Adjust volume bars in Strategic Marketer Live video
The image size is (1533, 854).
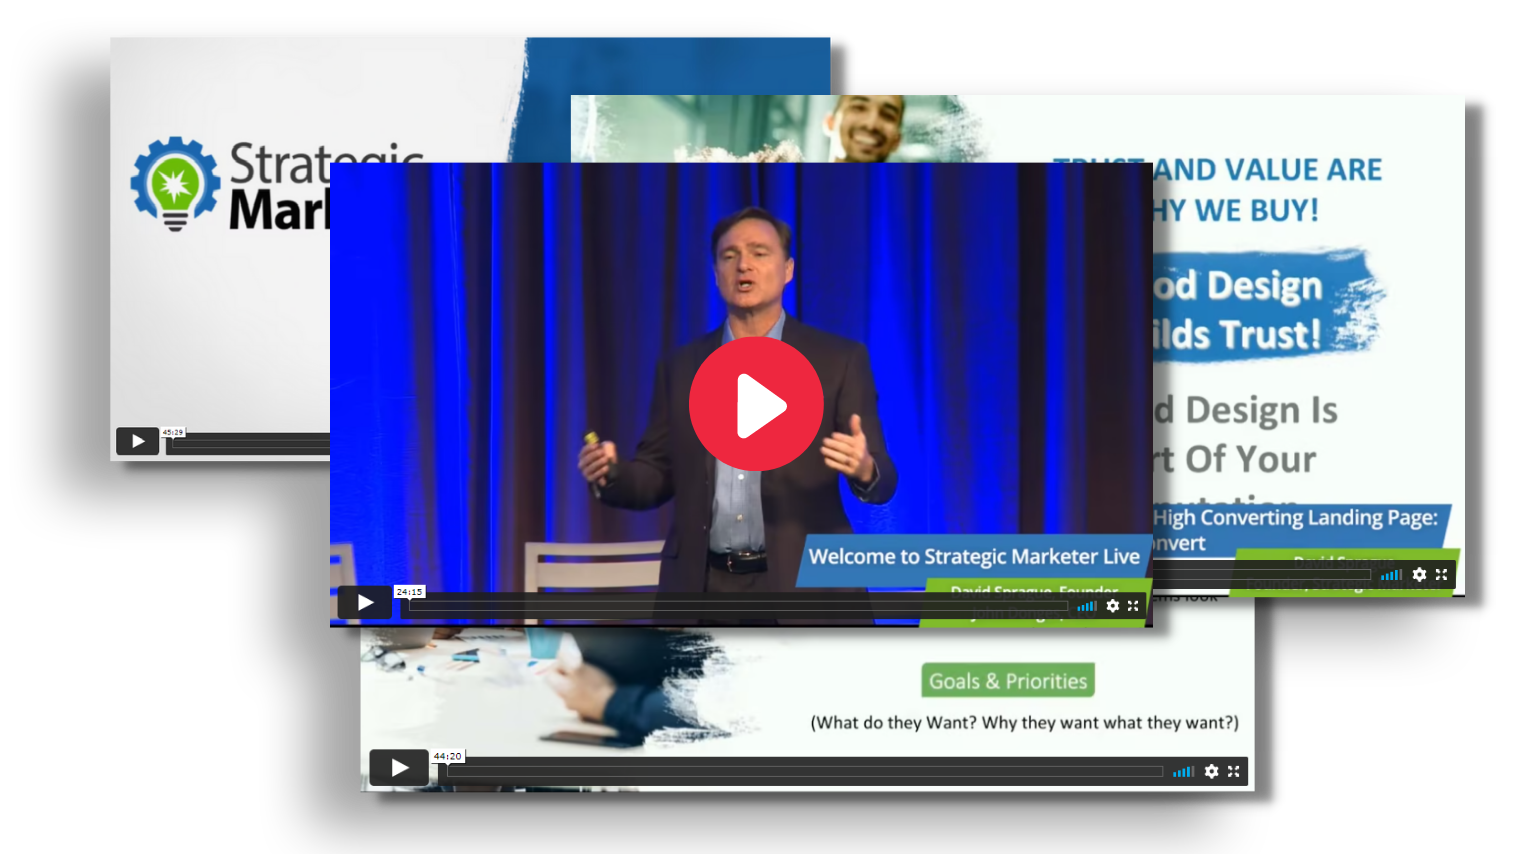pos(1087,606)
